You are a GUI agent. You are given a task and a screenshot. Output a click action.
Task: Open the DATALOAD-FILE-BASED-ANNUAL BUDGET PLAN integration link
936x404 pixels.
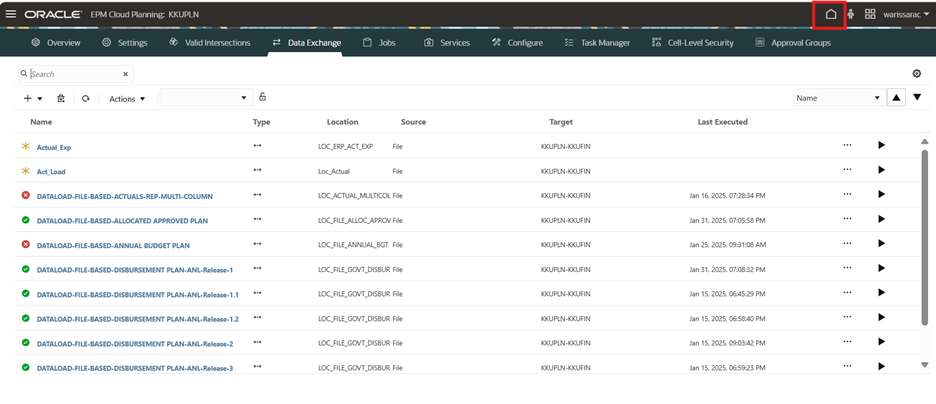(x=113, y=245)
